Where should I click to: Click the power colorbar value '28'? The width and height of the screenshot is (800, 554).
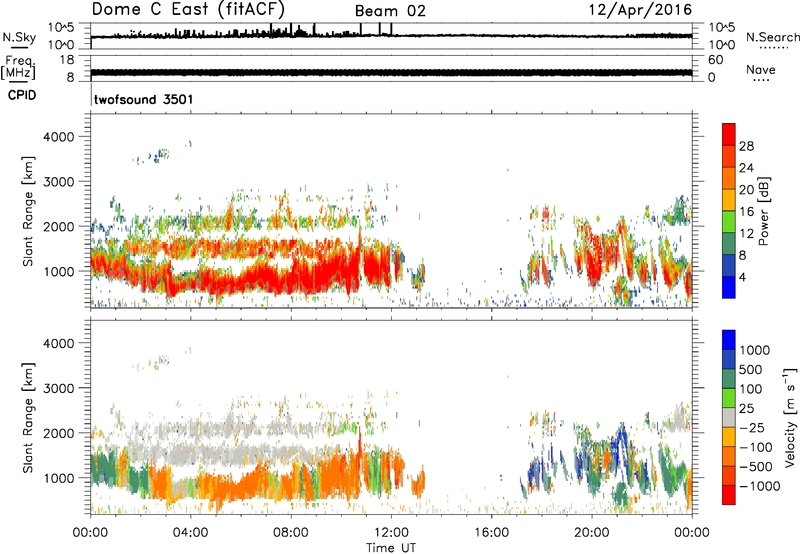[746, 146]
